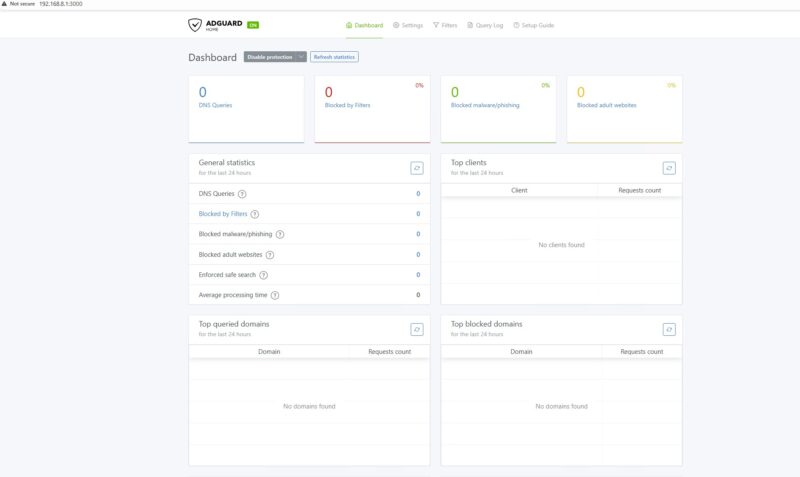Open the Setup Guide tab
This screenshot has height=477, width=800.
[533, 25]
